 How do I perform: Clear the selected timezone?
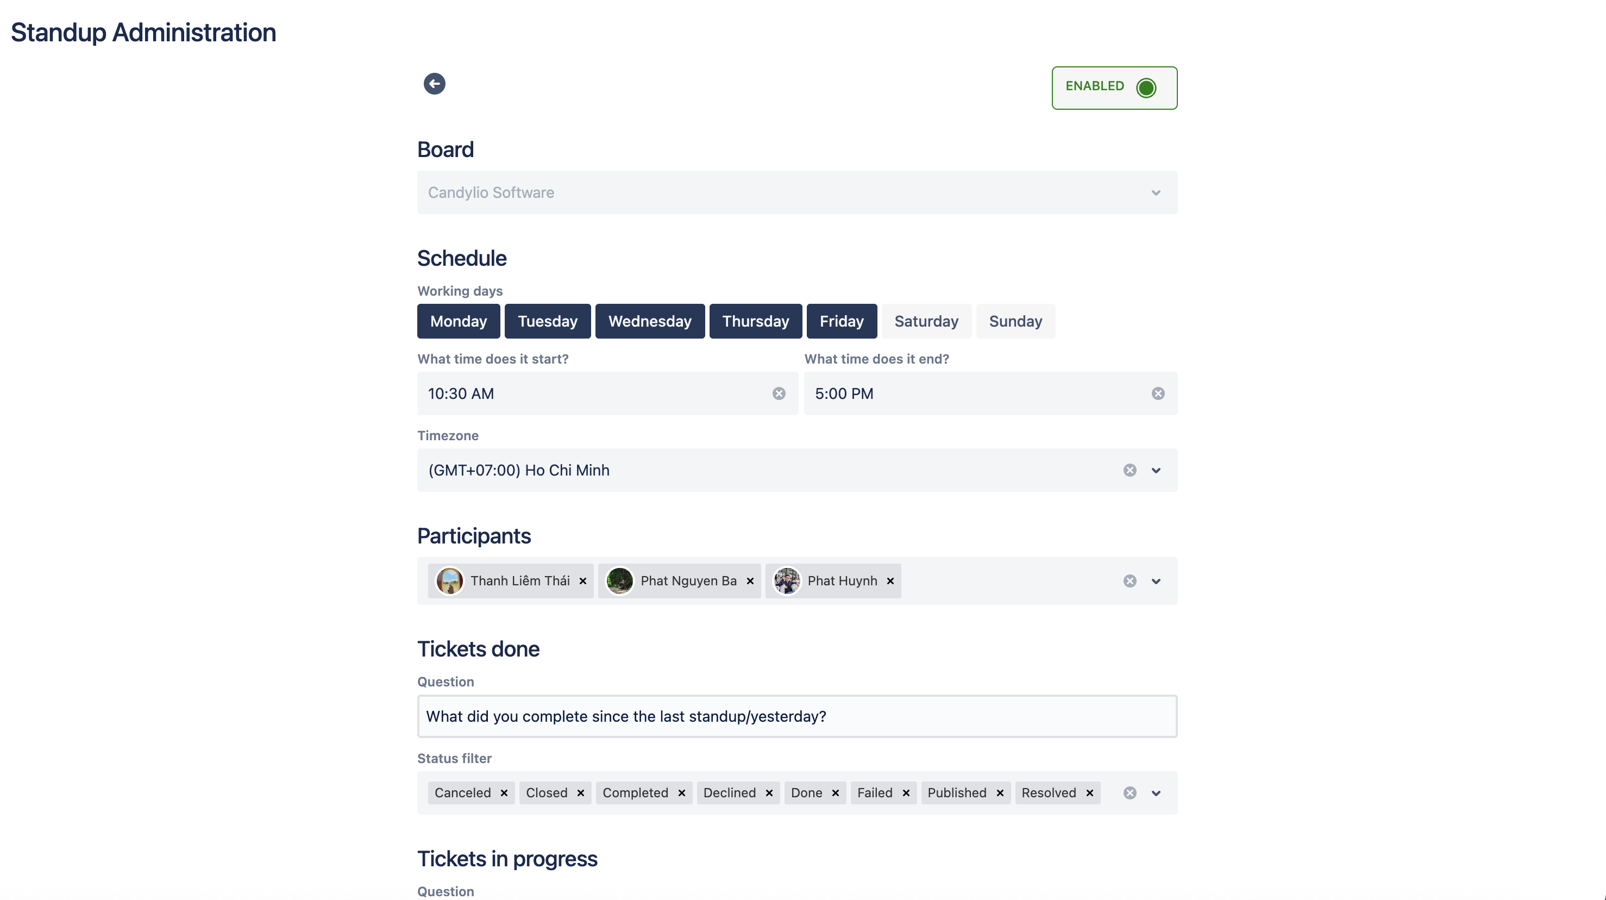click(x=1130, y=470)
